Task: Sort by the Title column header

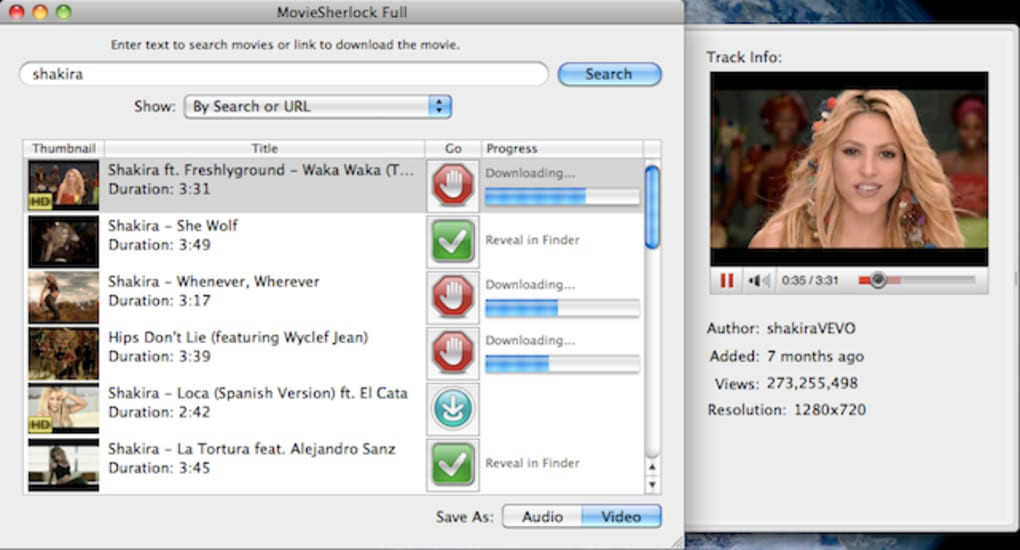Action: [x=265, y=148]
